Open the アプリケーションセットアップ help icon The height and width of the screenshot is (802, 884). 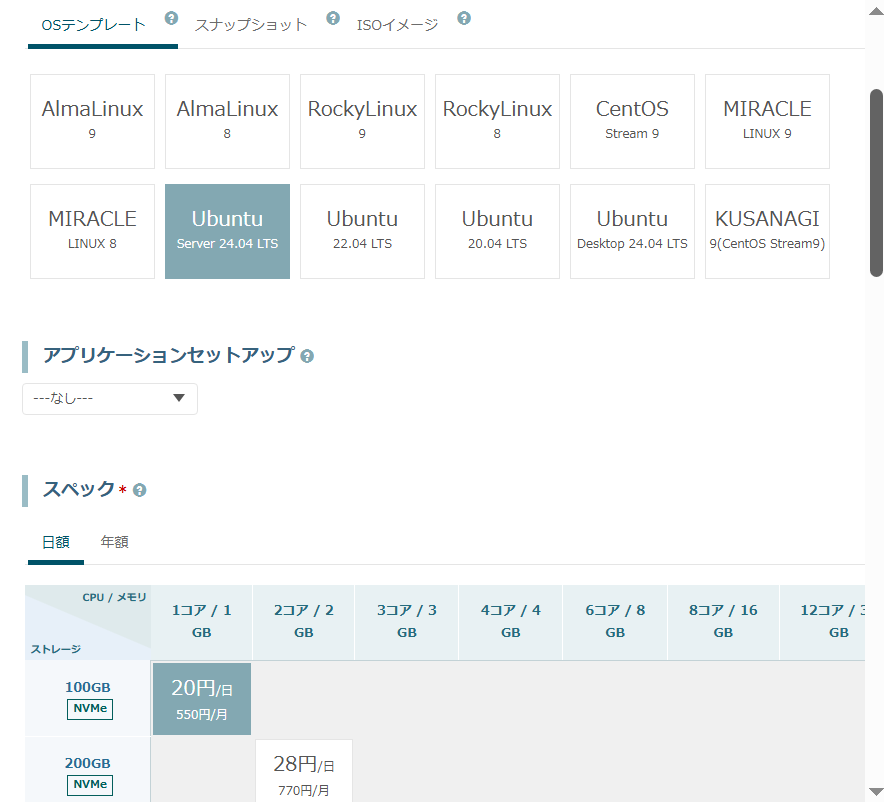[307, 356]
